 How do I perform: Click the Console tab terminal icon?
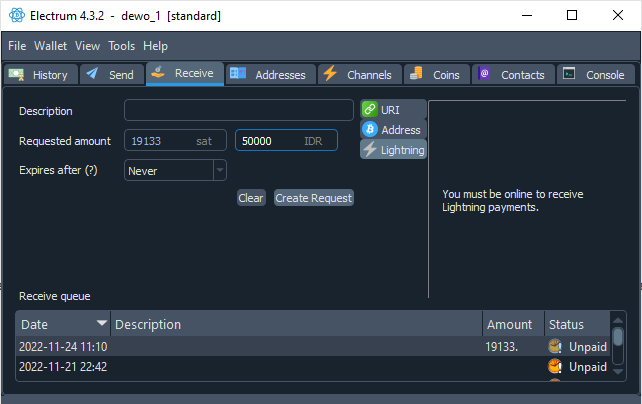[569, 73]
